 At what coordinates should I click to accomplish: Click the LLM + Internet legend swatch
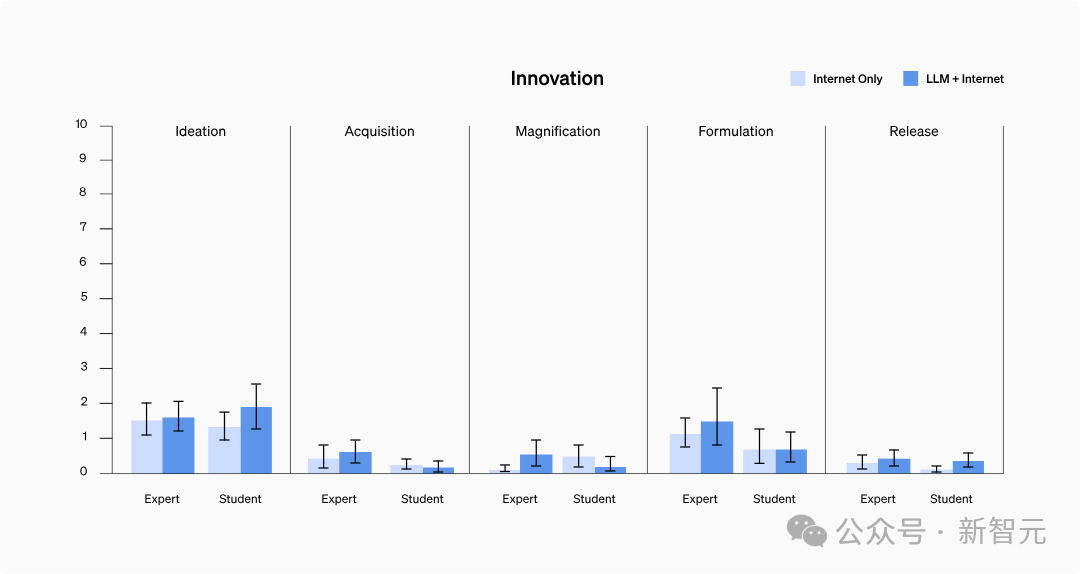[911, 79]
